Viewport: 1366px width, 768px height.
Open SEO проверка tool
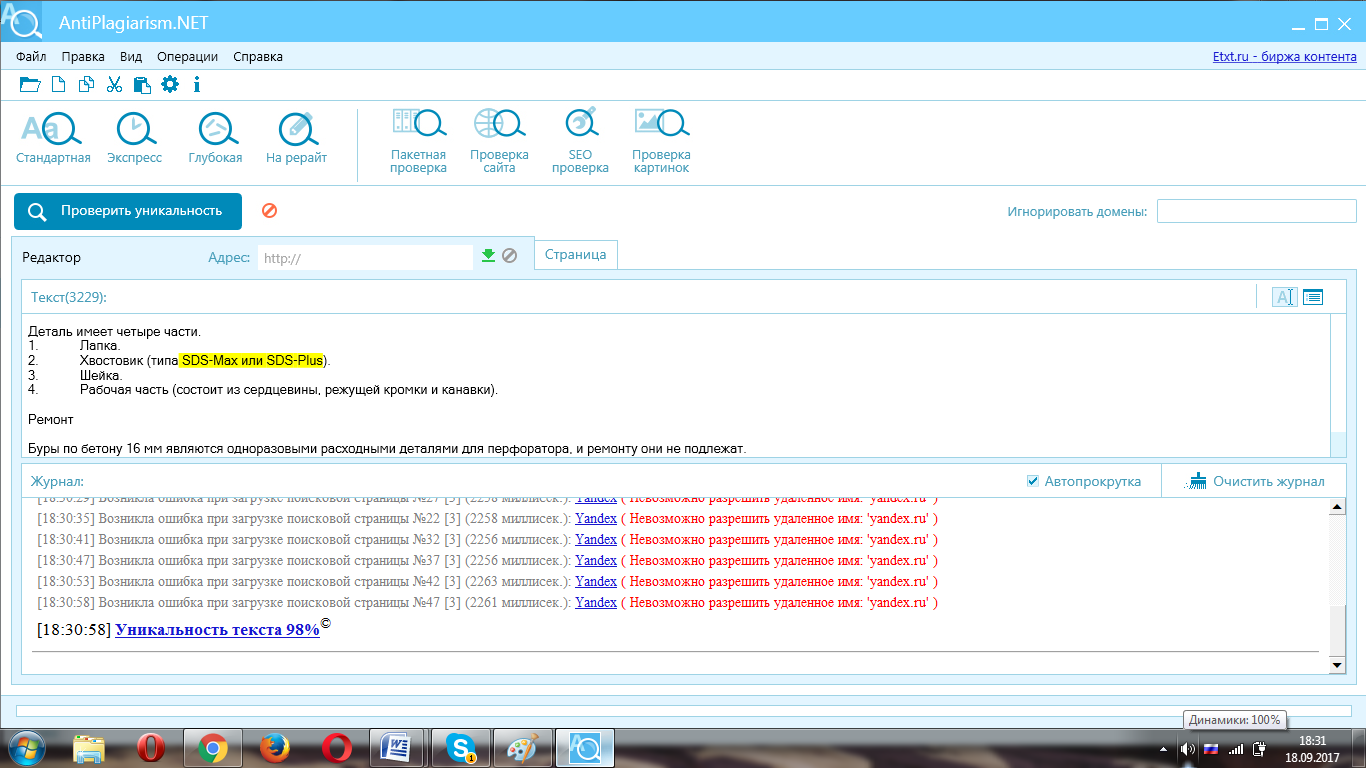click(580, 142)
